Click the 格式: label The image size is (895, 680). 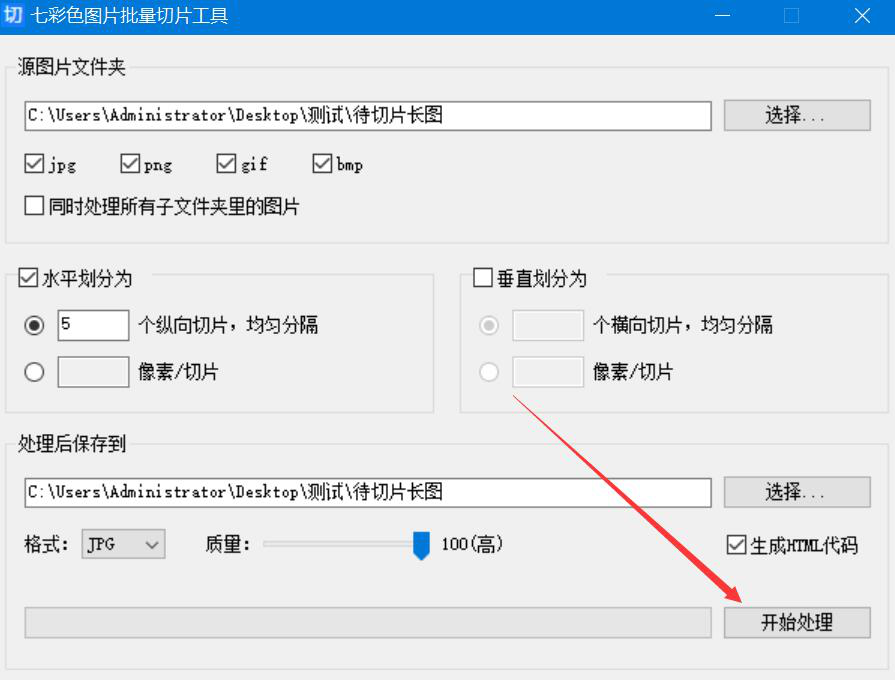pos(46,544)
